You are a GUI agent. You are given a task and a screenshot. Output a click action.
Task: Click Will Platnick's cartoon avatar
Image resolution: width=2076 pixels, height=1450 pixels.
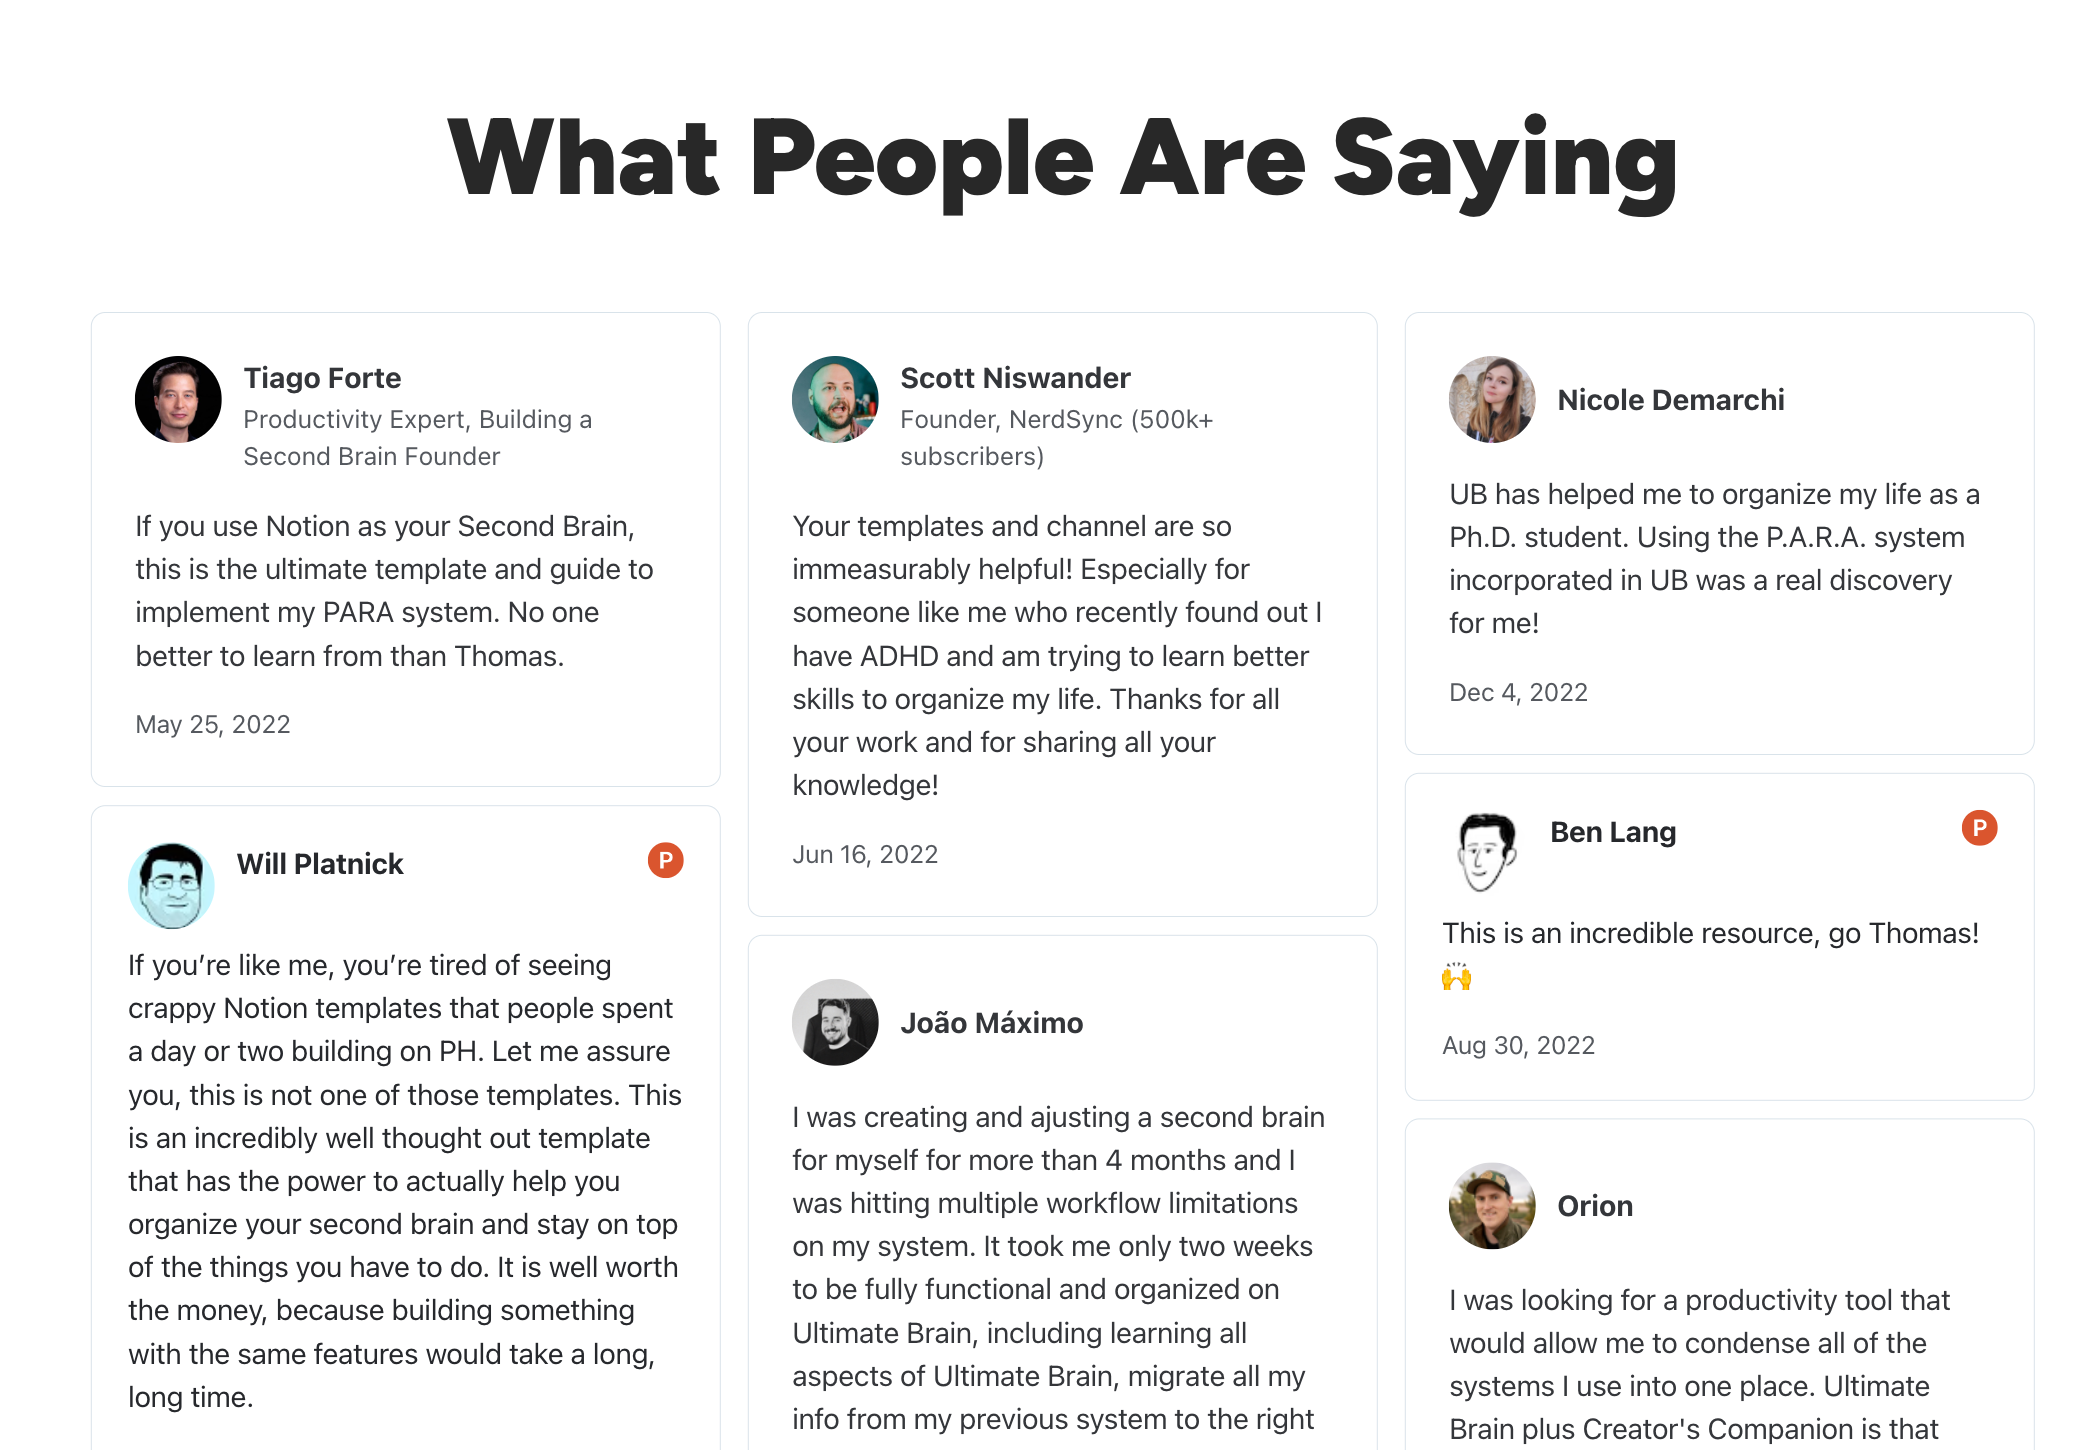pos(171,885)
